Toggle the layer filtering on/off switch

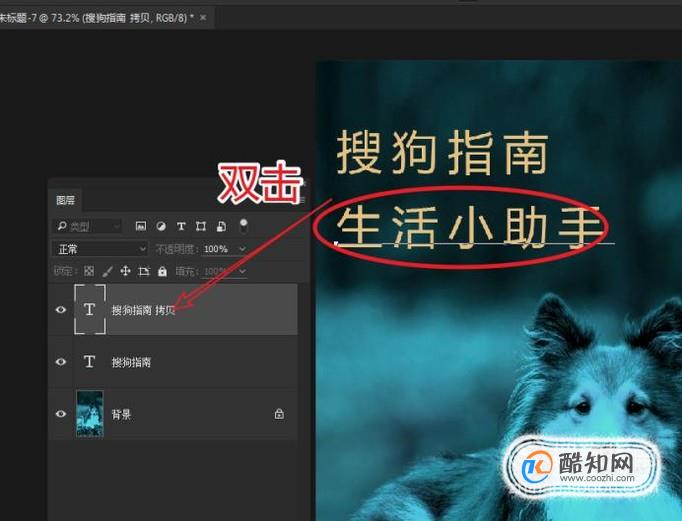pos(243,225)
